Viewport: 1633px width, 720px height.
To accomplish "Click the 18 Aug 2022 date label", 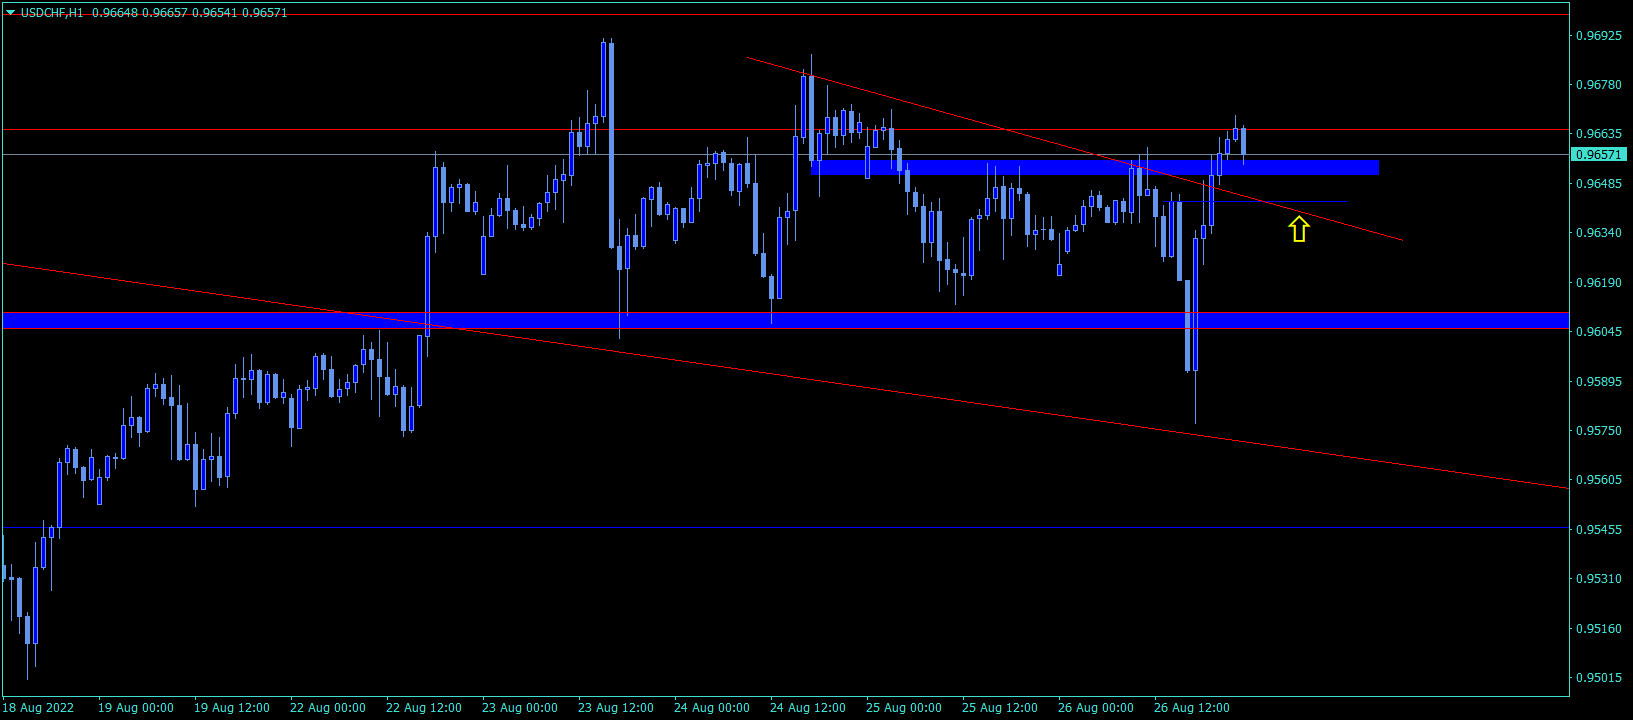I will pyautogui.click(x=38, y=708).
